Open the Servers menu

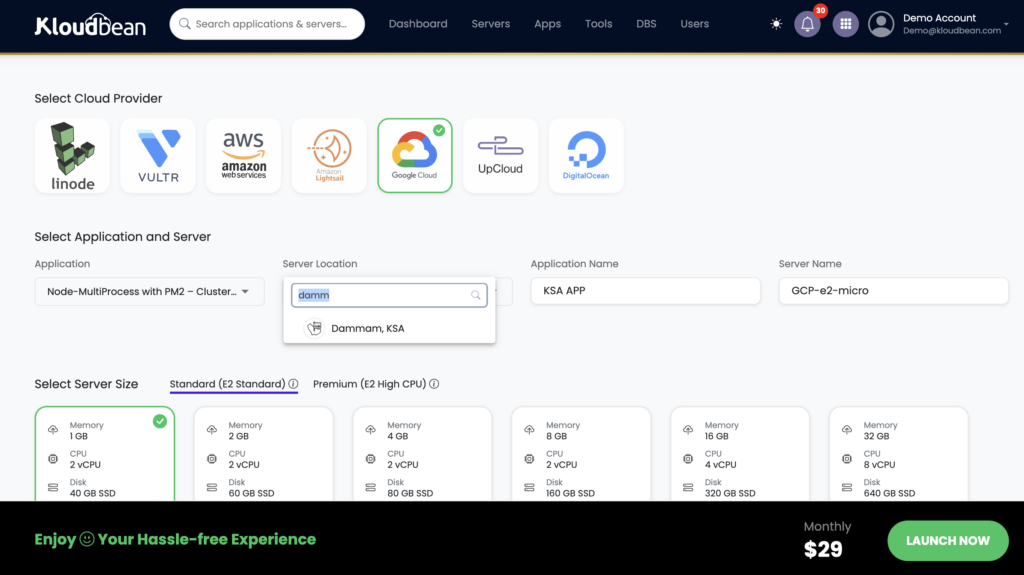[x=490, y=24]
